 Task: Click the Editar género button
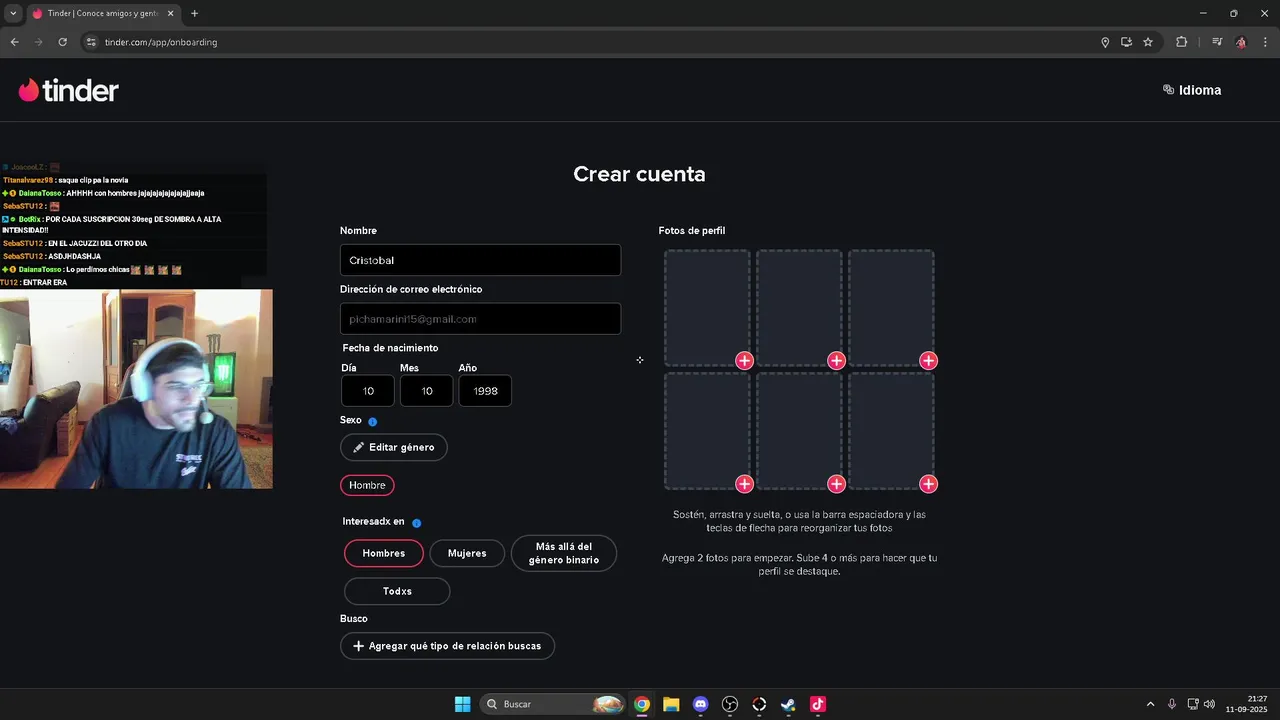coord(394,447)
